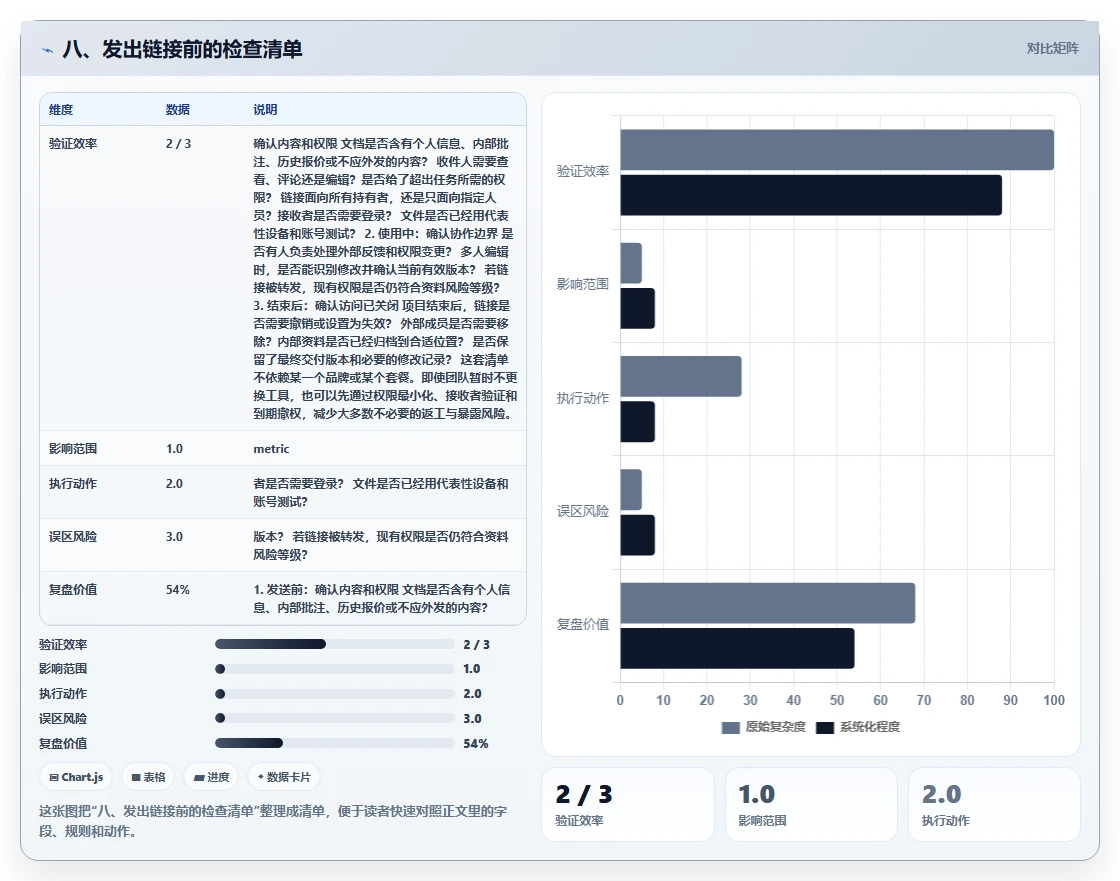Screen dimensions: 1120x881
Task: Click the lightning icon beside the section title
Action: (x=48, y=50)
